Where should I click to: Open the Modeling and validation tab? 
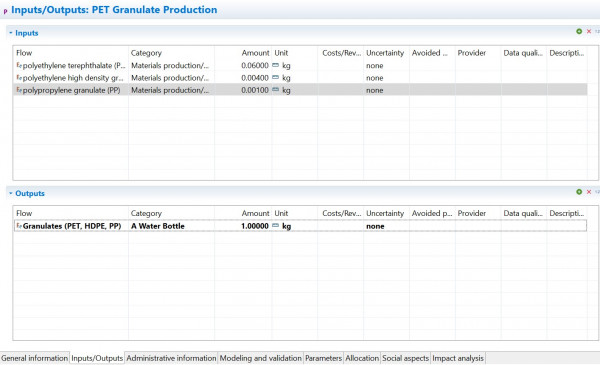tap(260, 358)
